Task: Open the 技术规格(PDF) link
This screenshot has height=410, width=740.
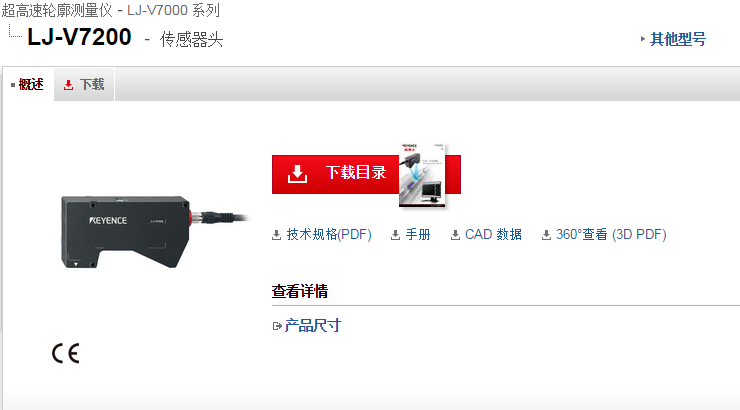Action: click(329, 234)
